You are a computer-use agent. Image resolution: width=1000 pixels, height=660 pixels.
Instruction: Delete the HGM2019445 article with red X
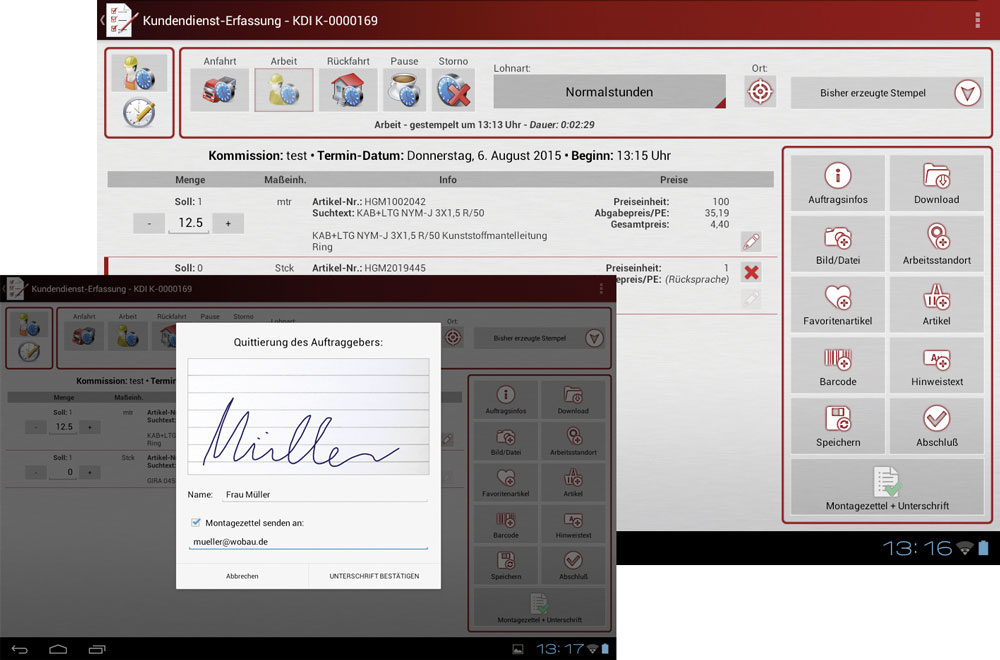tap(751, 272)
